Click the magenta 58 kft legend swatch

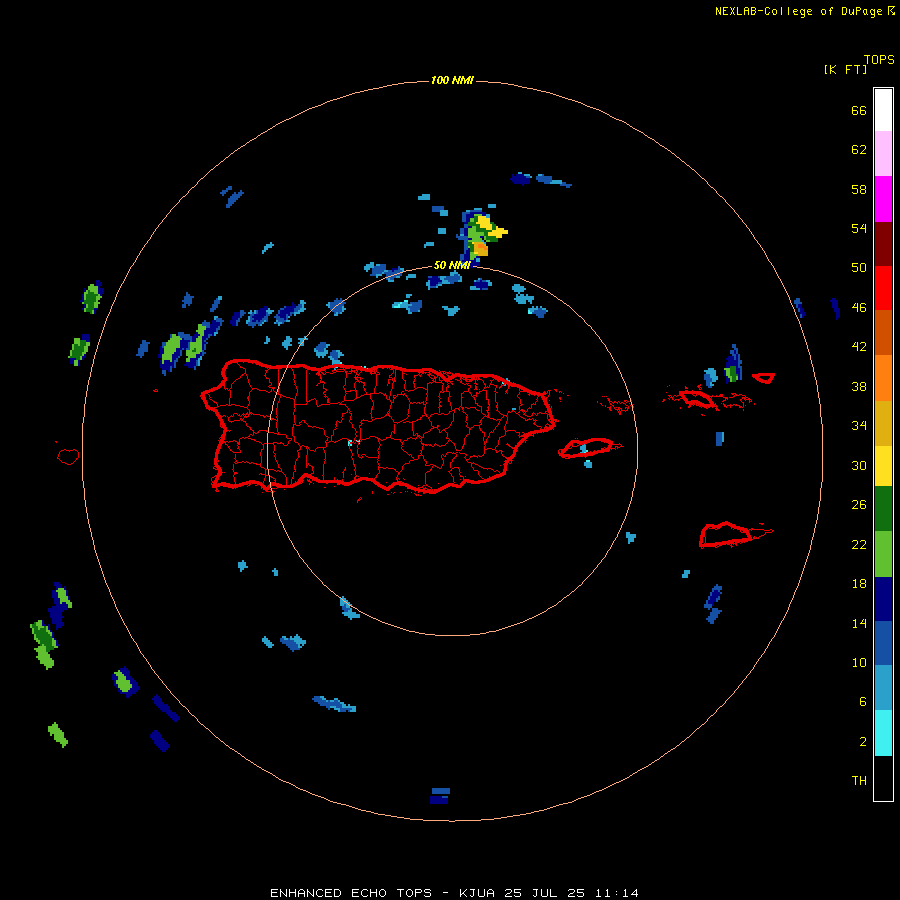pos(883,199)
